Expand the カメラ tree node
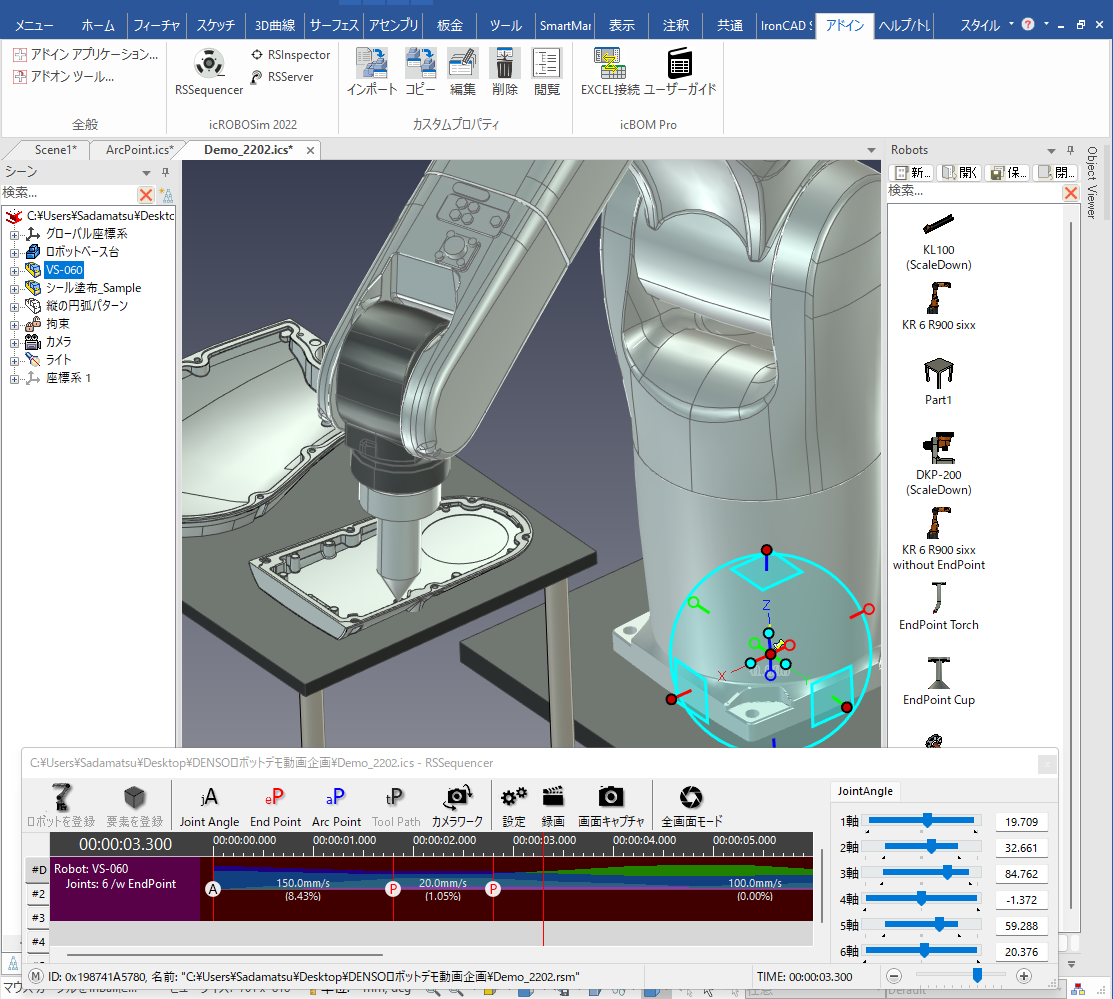The width and height of the screenshot is (1113, 999). pyautogui.click(x=15, y=342)
